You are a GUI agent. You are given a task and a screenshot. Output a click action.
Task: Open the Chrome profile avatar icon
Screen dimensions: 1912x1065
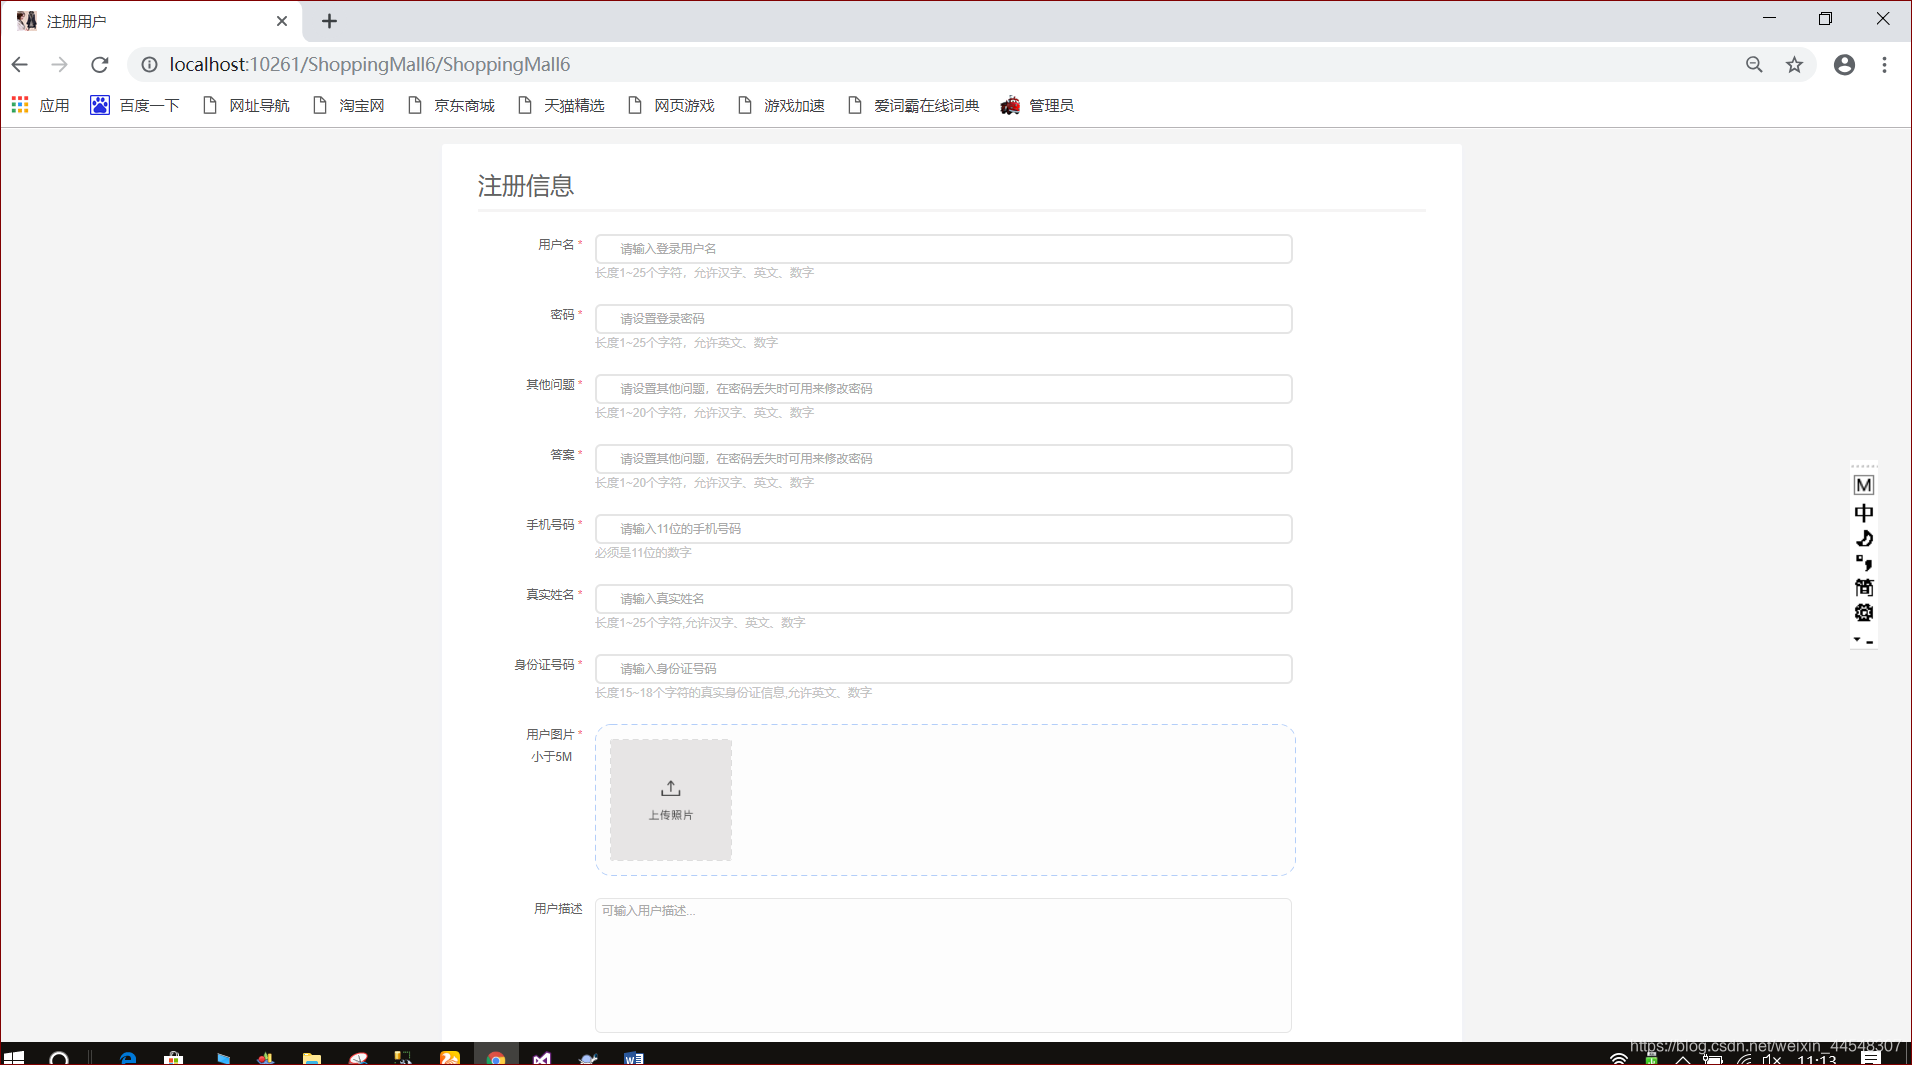pos(1843,64)
